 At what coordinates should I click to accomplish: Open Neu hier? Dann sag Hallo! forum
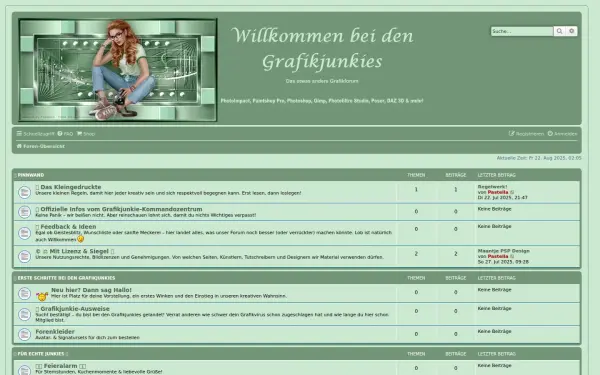pyautogui.click(x=91, y=290)
